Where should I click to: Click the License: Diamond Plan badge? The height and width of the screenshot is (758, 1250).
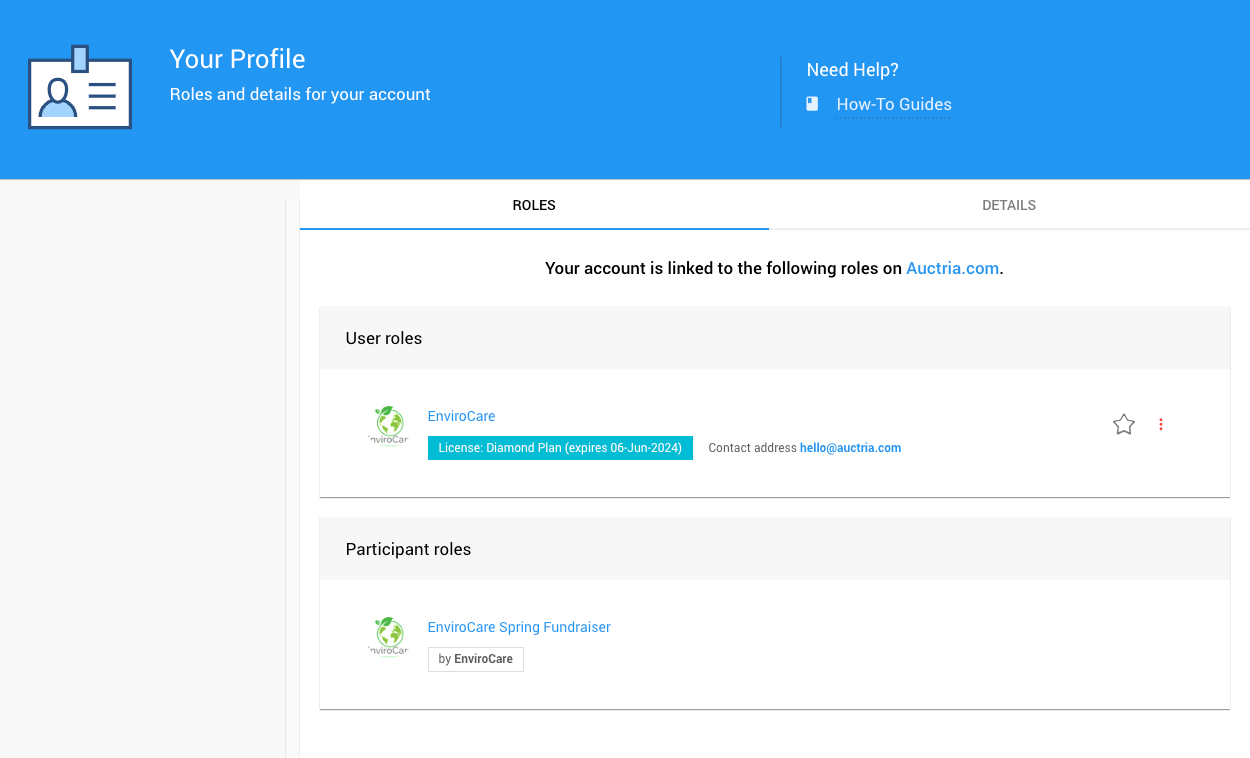pyautogui.click(x=560, y=448)
